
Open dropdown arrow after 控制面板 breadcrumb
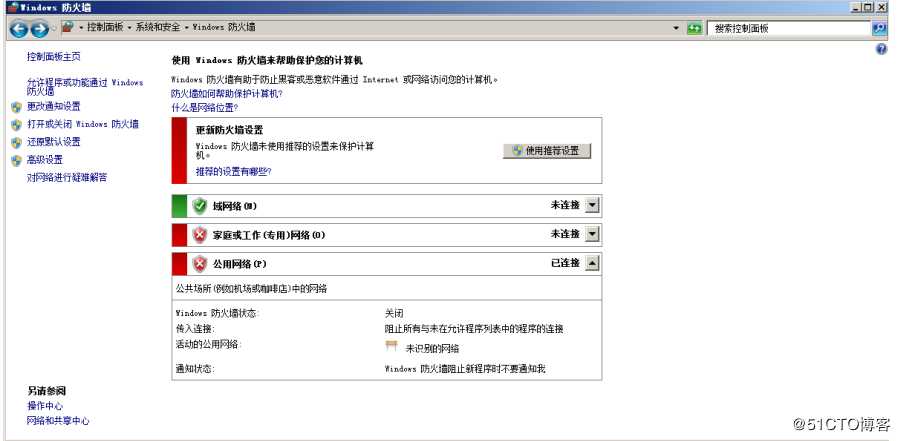coord(130,28)
